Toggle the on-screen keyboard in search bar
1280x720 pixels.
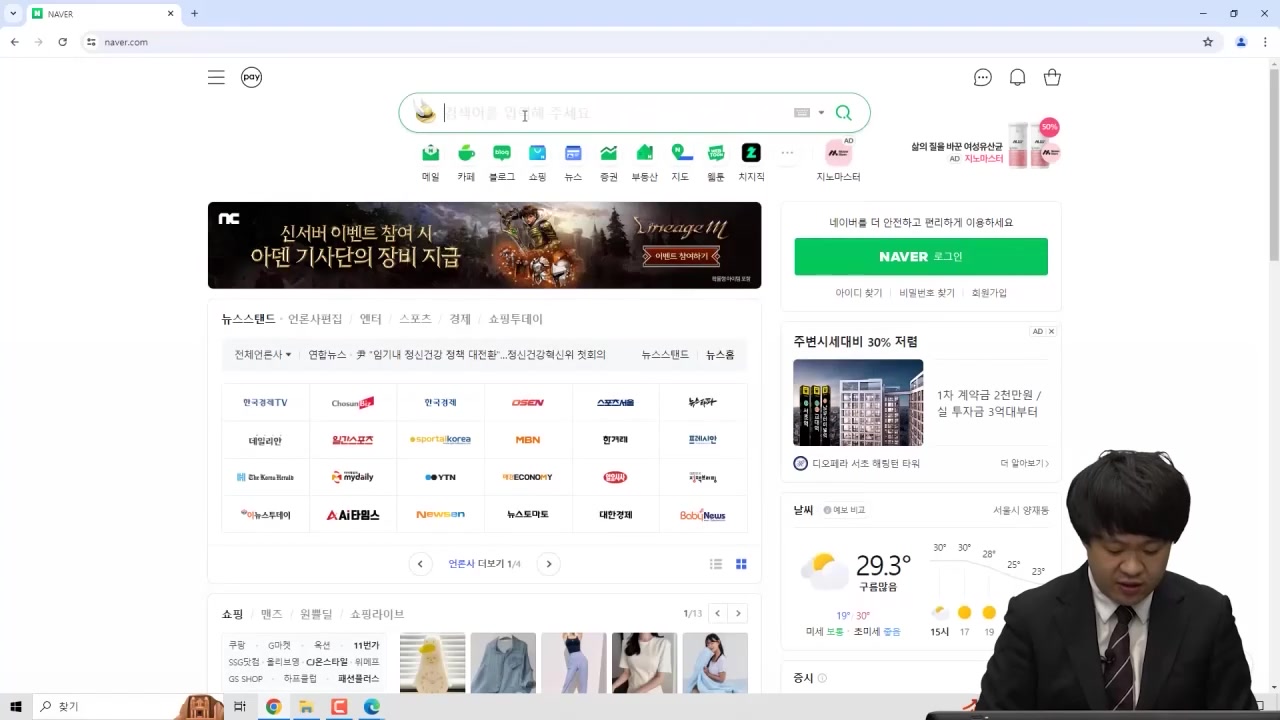click(x=802, y=112)
